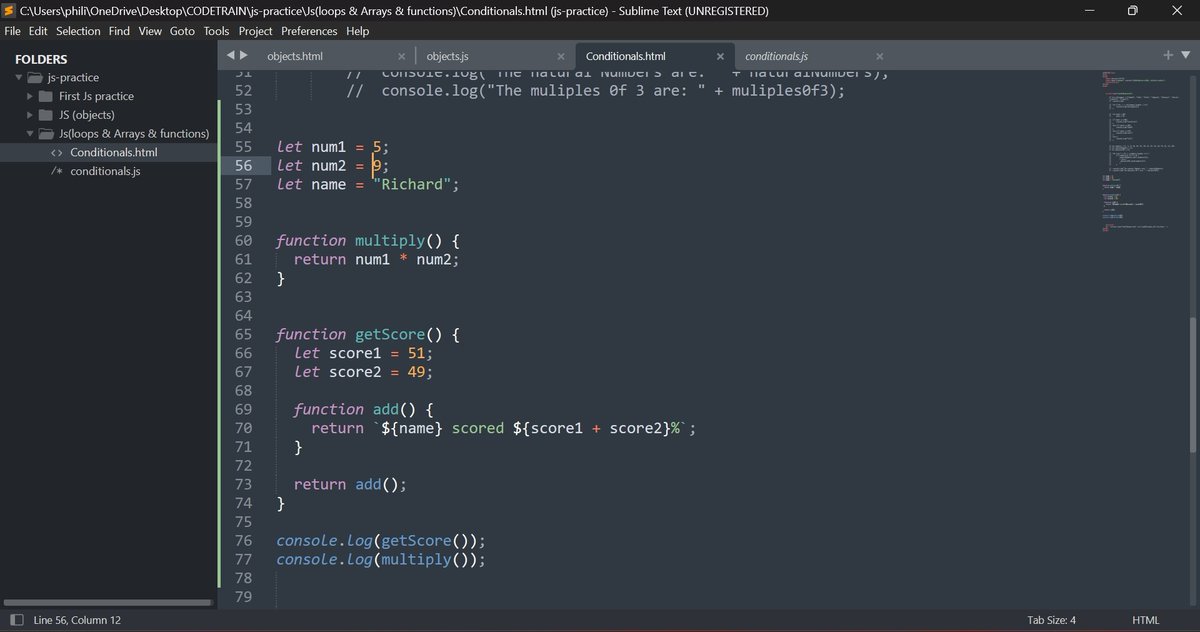Collapse the Js(loops & Arrays & functions) folder

[30, 133]
